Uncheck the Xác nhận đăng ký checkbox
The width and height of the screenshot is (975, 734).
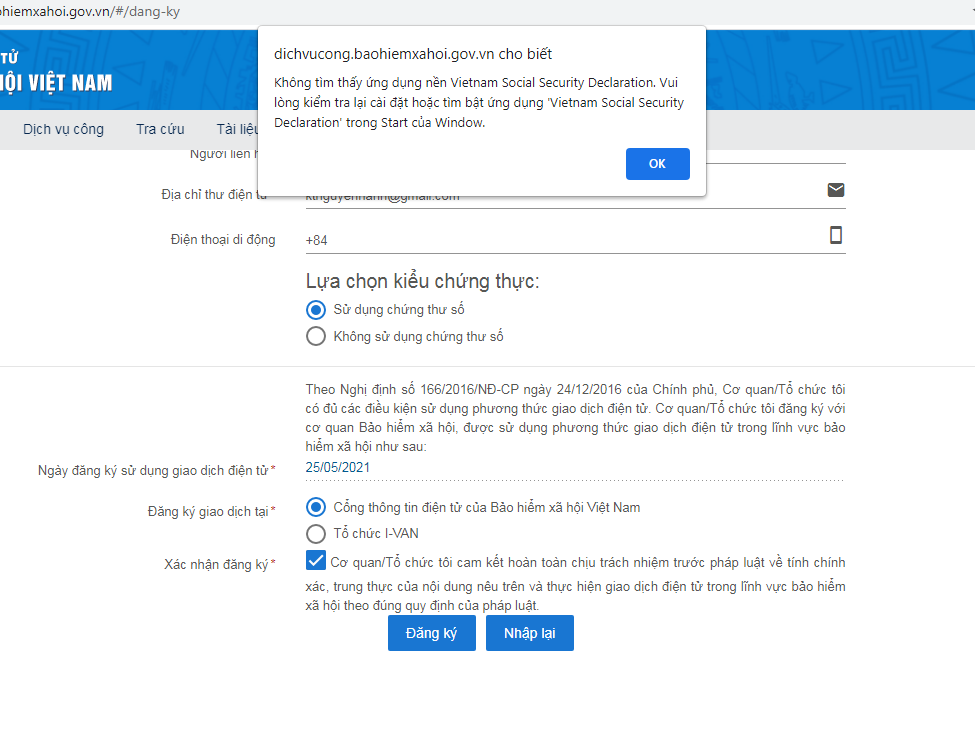pos(316,561)
